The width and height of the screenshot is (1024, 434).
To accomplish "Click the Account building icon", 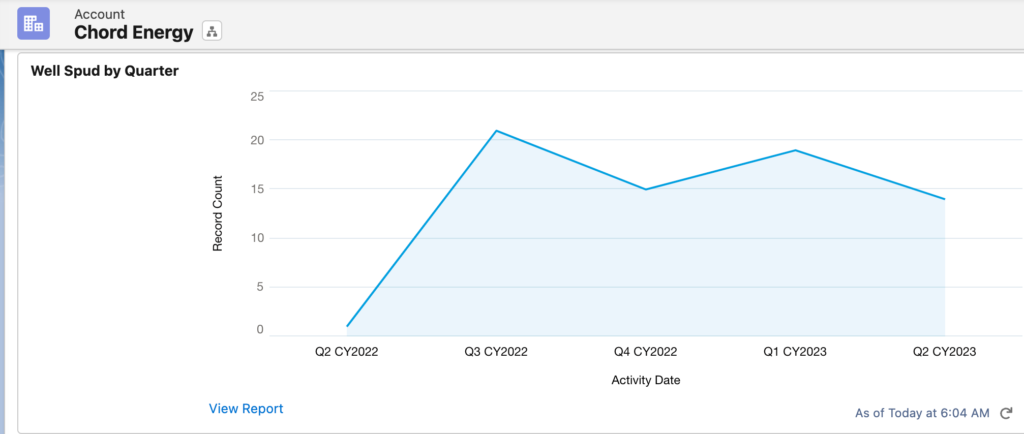I will pyautogui.click(x=33, y=23).
